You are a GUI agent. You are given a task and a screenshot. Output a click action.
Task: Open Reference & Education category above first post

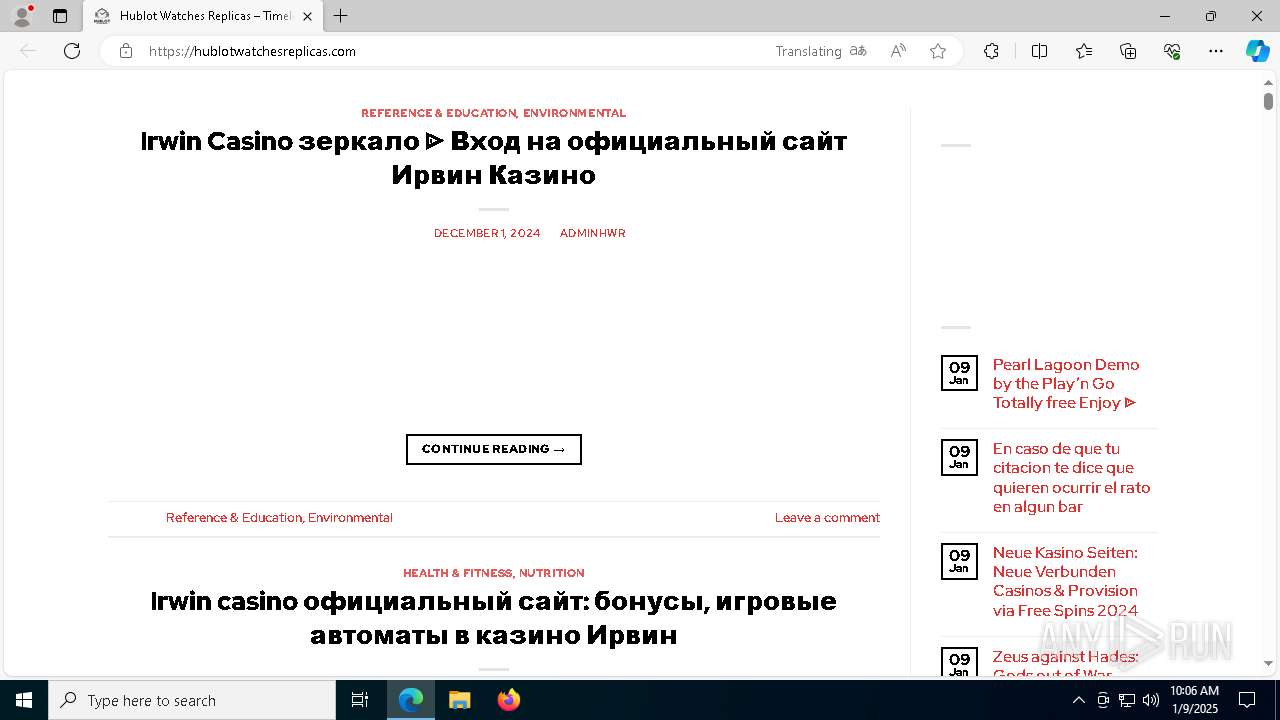pos(438,113)
